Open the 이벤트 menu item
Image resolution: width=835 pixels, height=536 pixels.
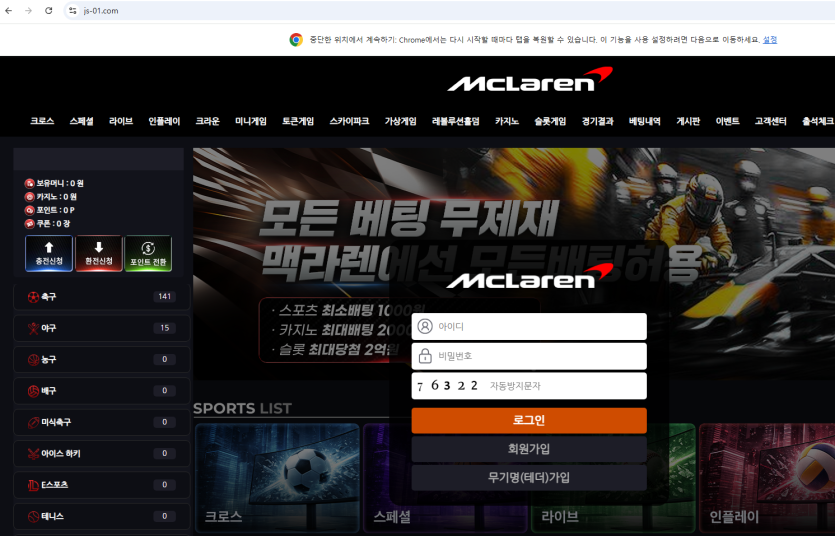tap(727, 121)
